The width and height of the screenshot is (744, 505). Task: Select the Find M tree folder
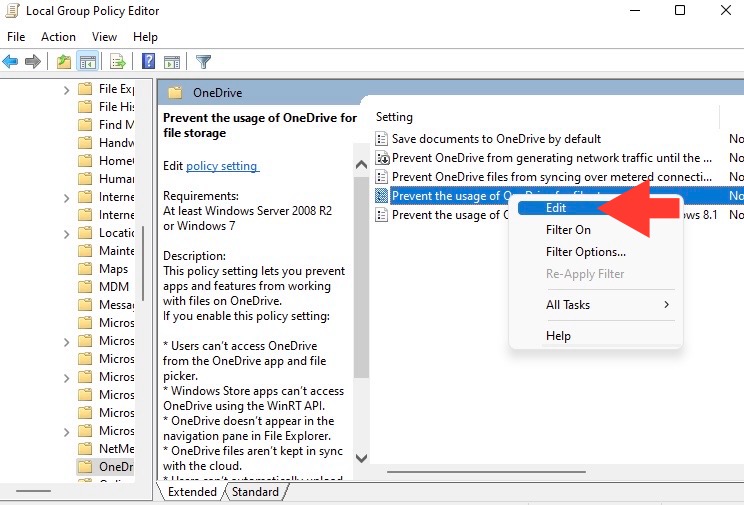pyautogui.click(x=106, y=125)
